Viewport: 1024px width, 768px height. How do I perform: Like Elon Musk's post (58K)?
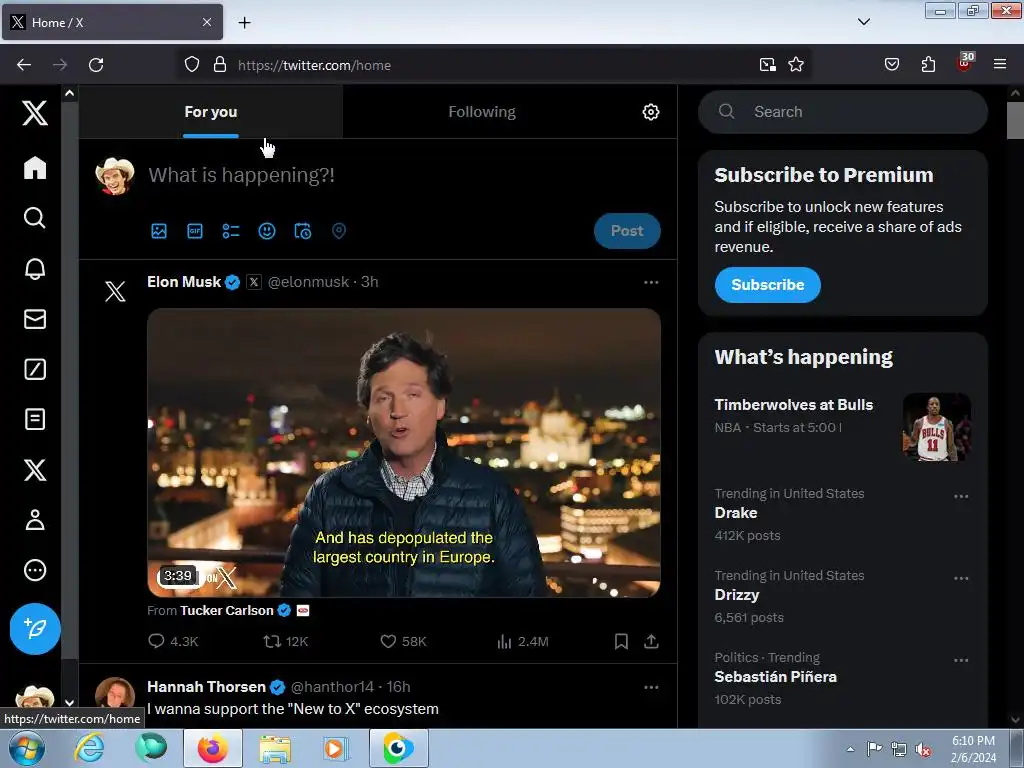[403, 641]
